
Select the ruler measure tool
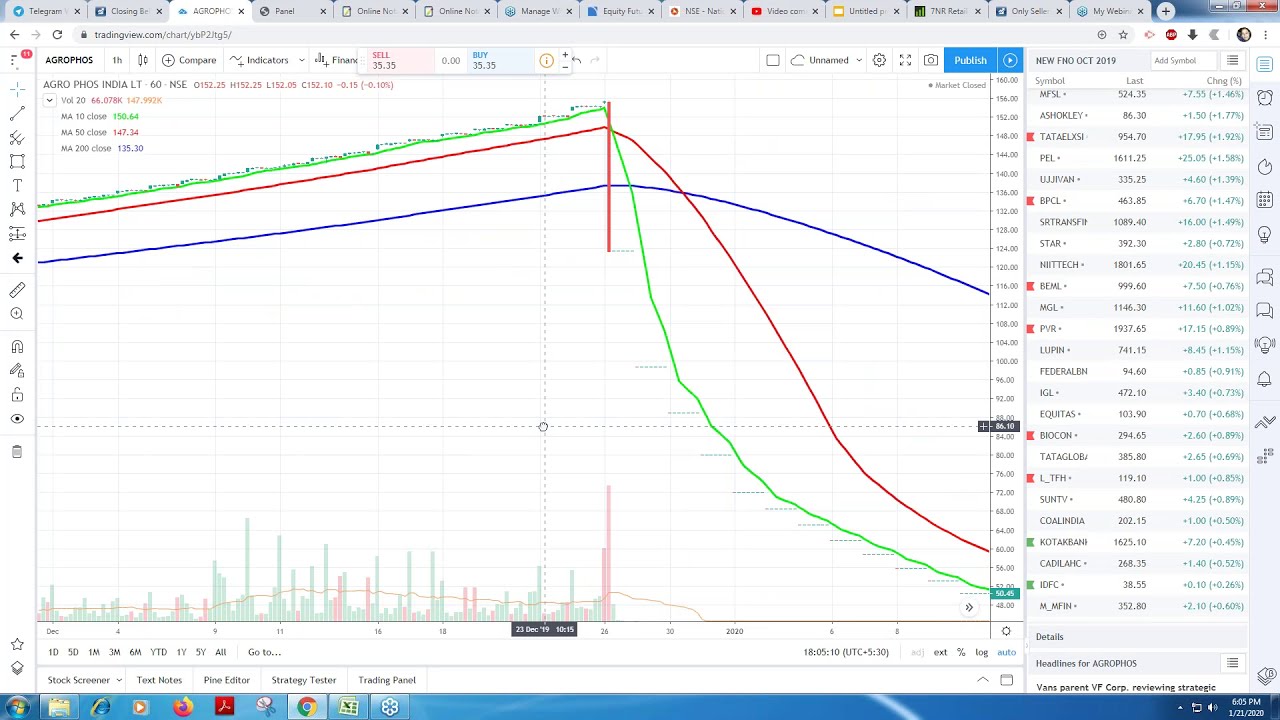(x=17, y=290)
